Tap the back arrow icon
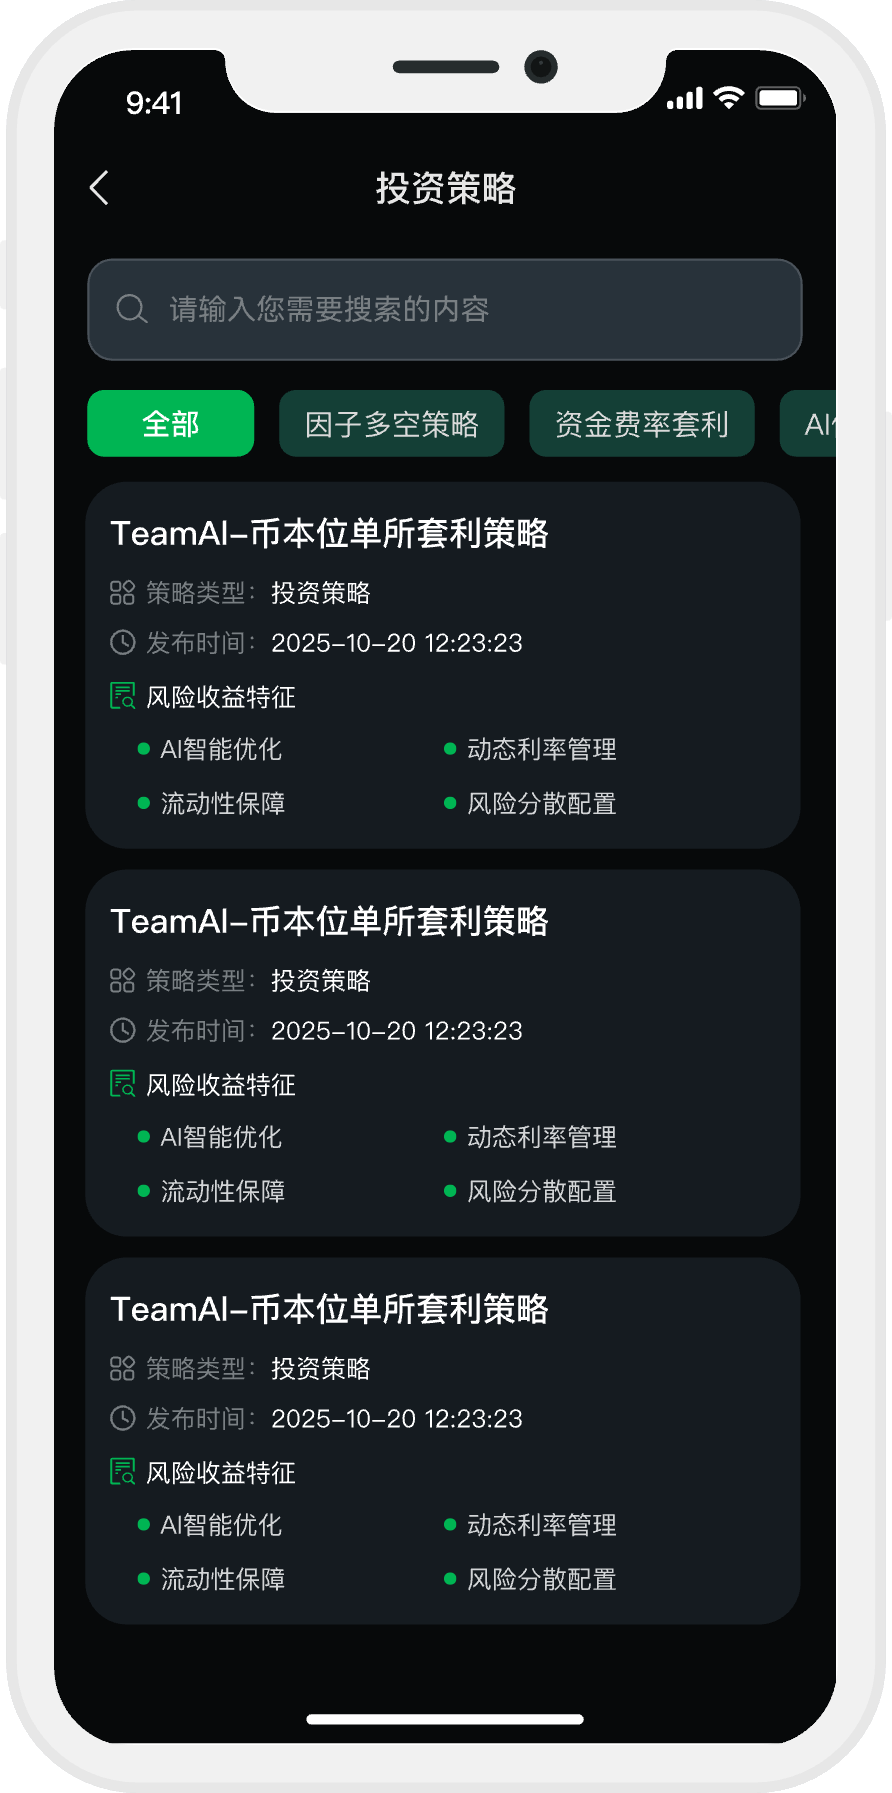Image resolution: width=892 pixels, height=1793 pixels. coord(99,188)
